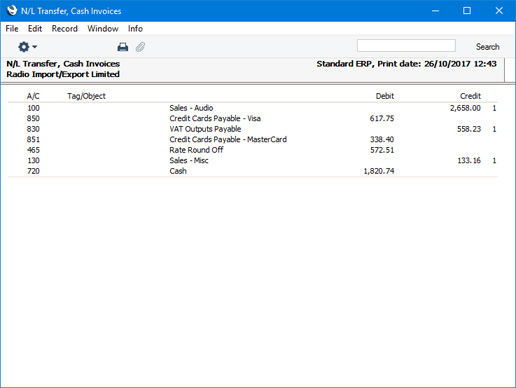Minimize the N/L Transfer window
Viewport: 516px width, 388px height.
click(435, 11)
